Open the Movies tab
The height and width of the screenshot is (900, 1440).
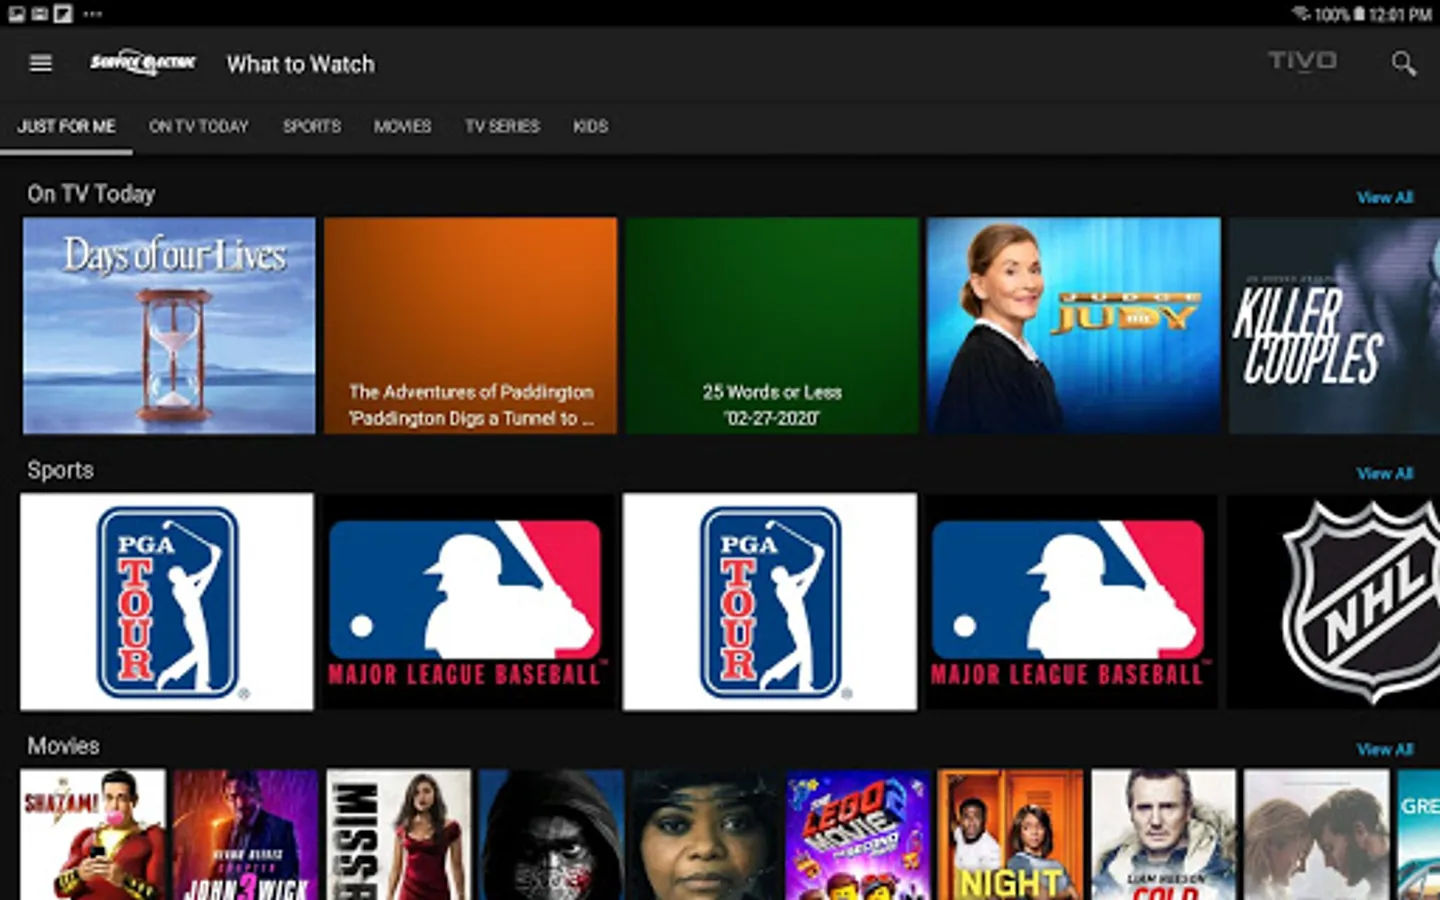[x=402, y=126]
